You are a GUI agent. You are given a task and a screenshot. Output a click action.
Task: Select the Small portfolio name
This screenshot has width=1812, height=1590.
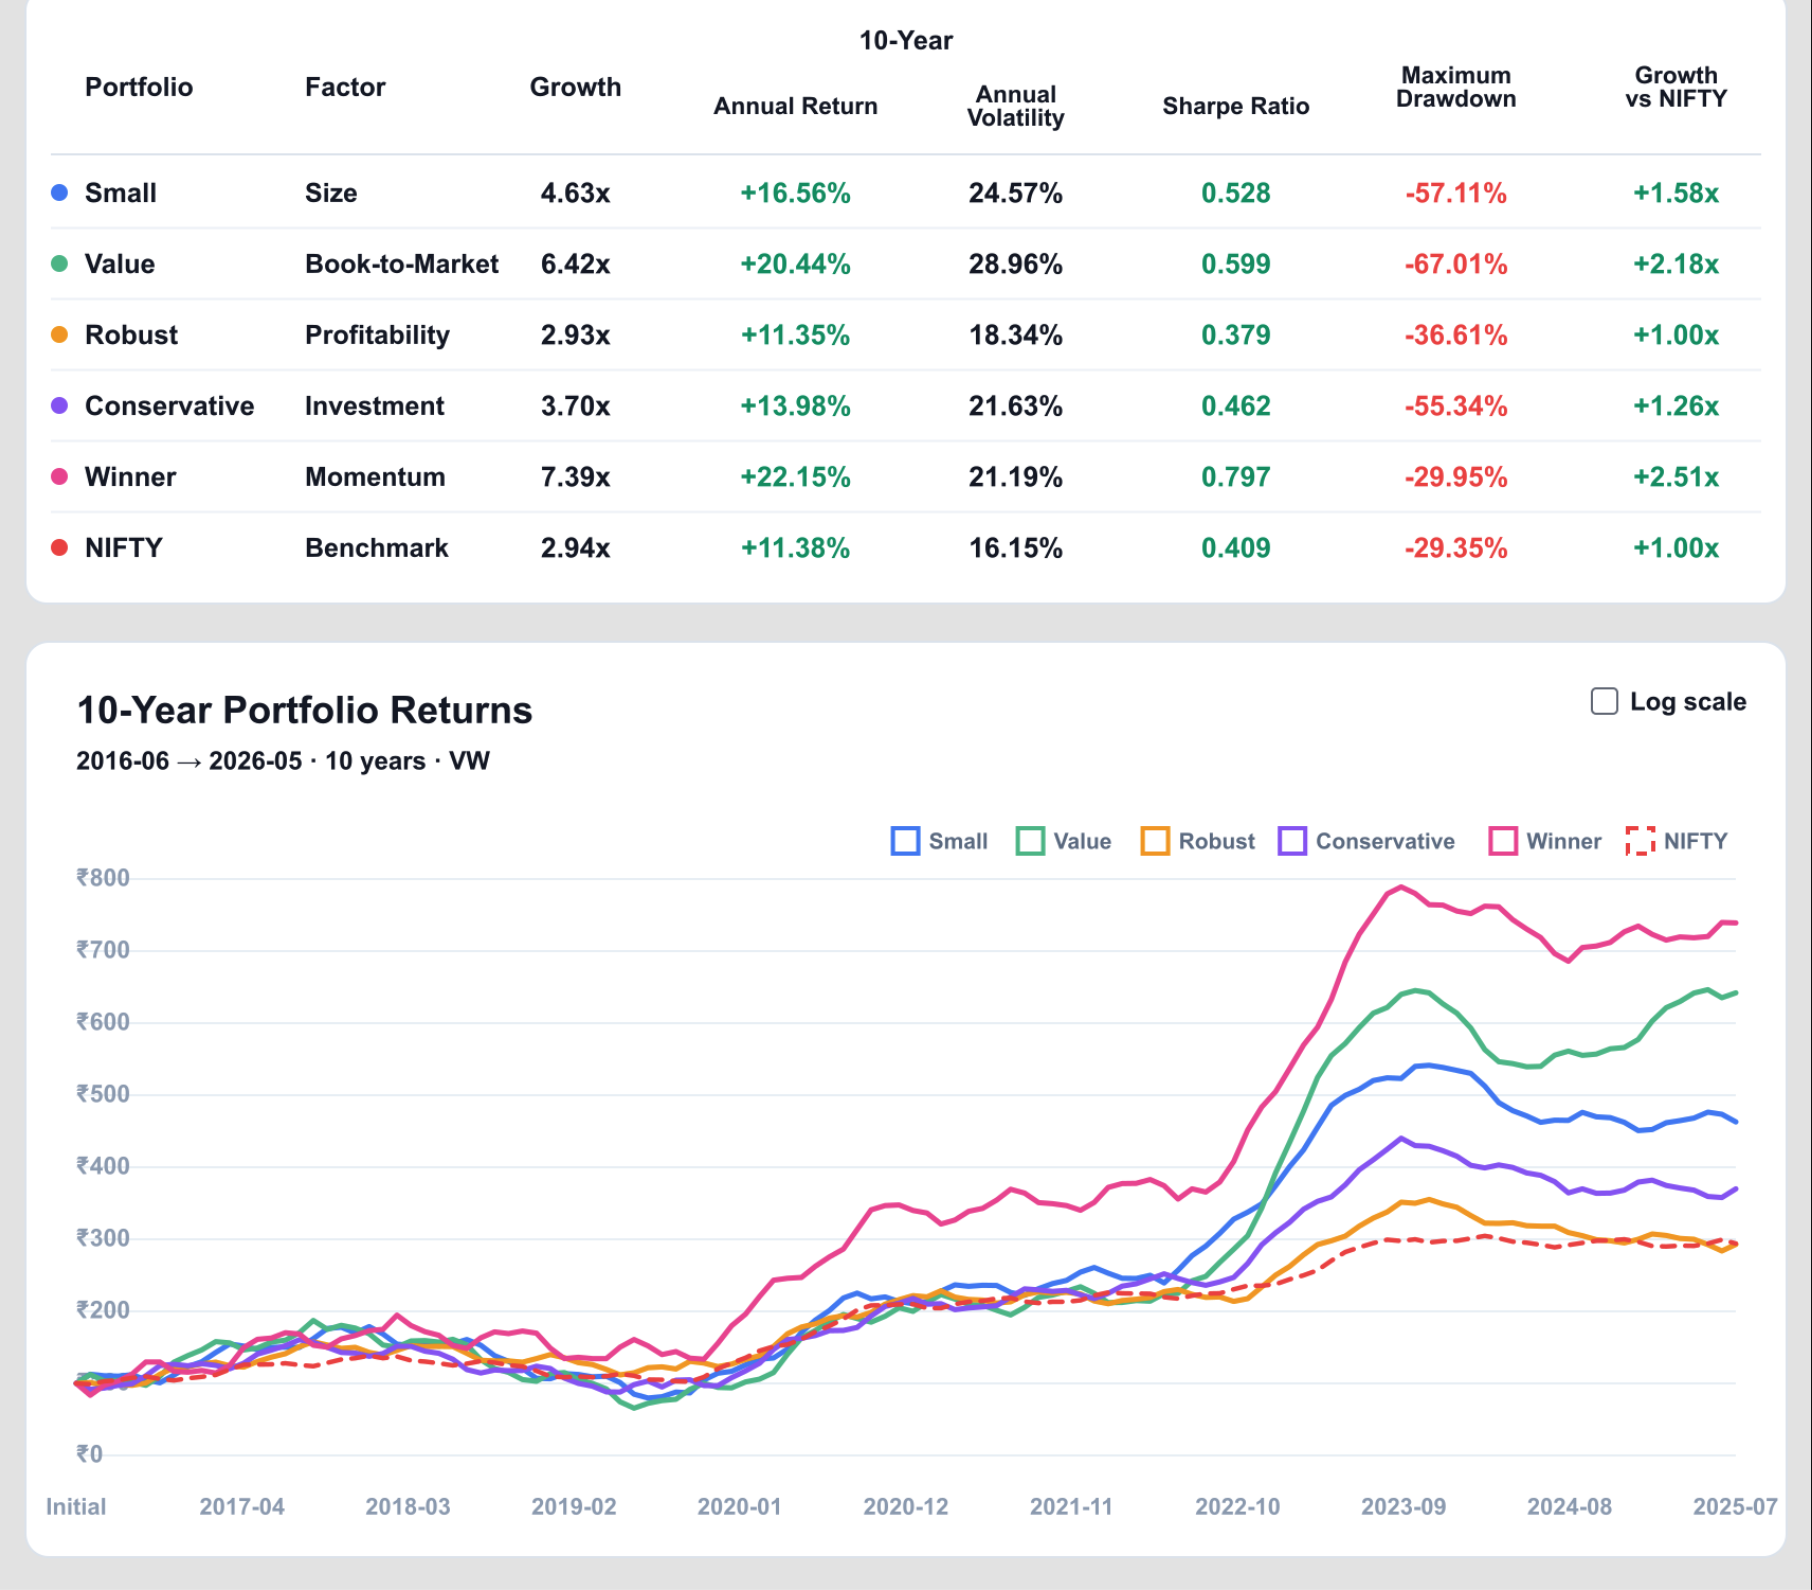coord(121,192)
